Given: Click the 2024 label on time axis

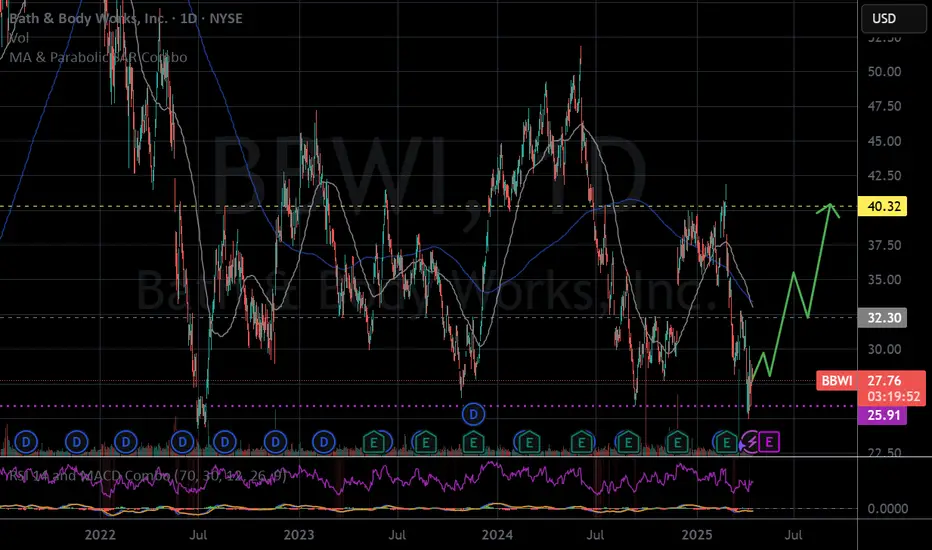Looking at the screenshot, I should 497,535.
